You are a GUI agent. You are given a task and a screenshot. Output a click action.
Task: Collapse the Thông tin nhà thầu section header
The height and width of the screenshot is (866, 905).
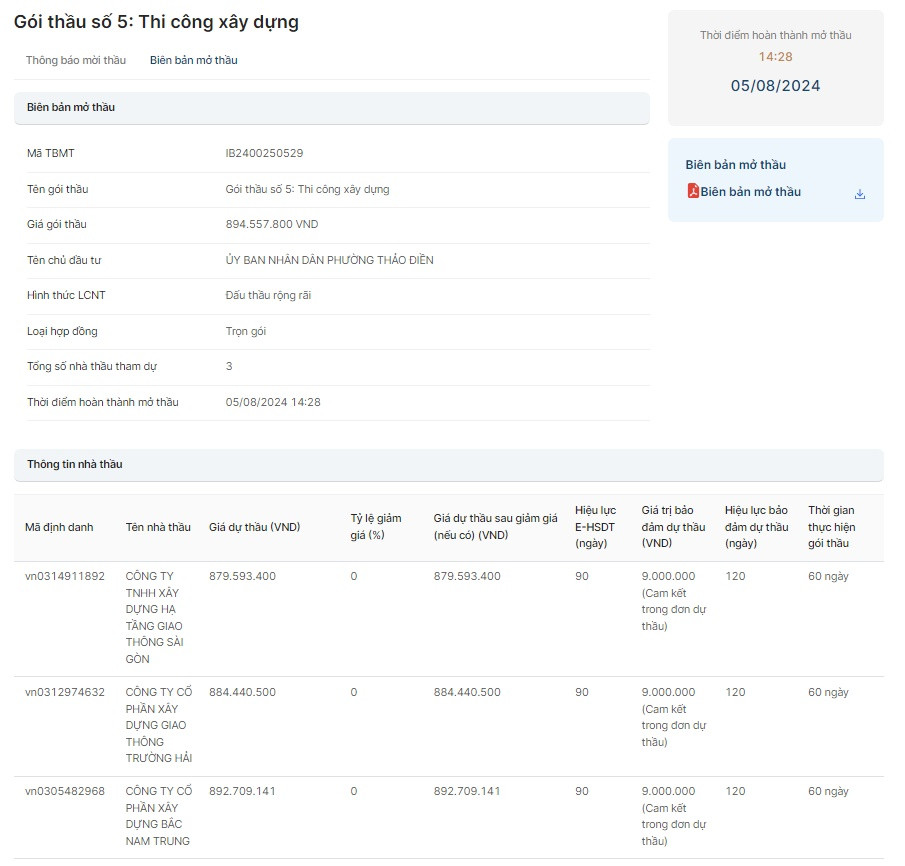click(448, 465)
